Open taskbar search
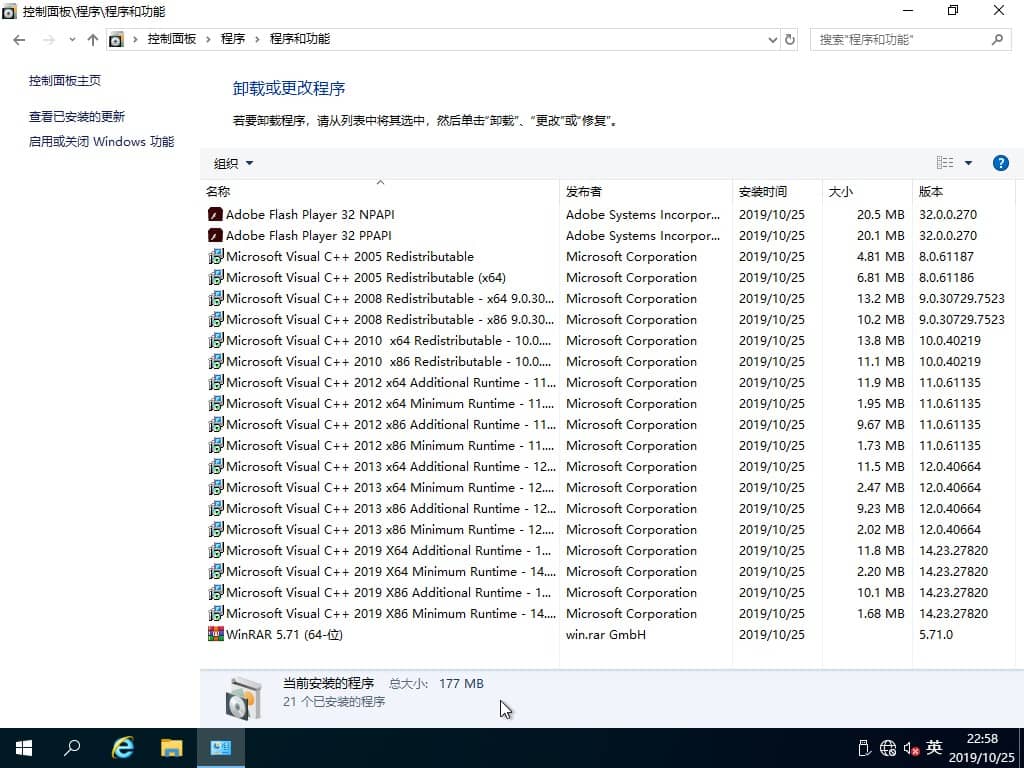 point(72,748)
